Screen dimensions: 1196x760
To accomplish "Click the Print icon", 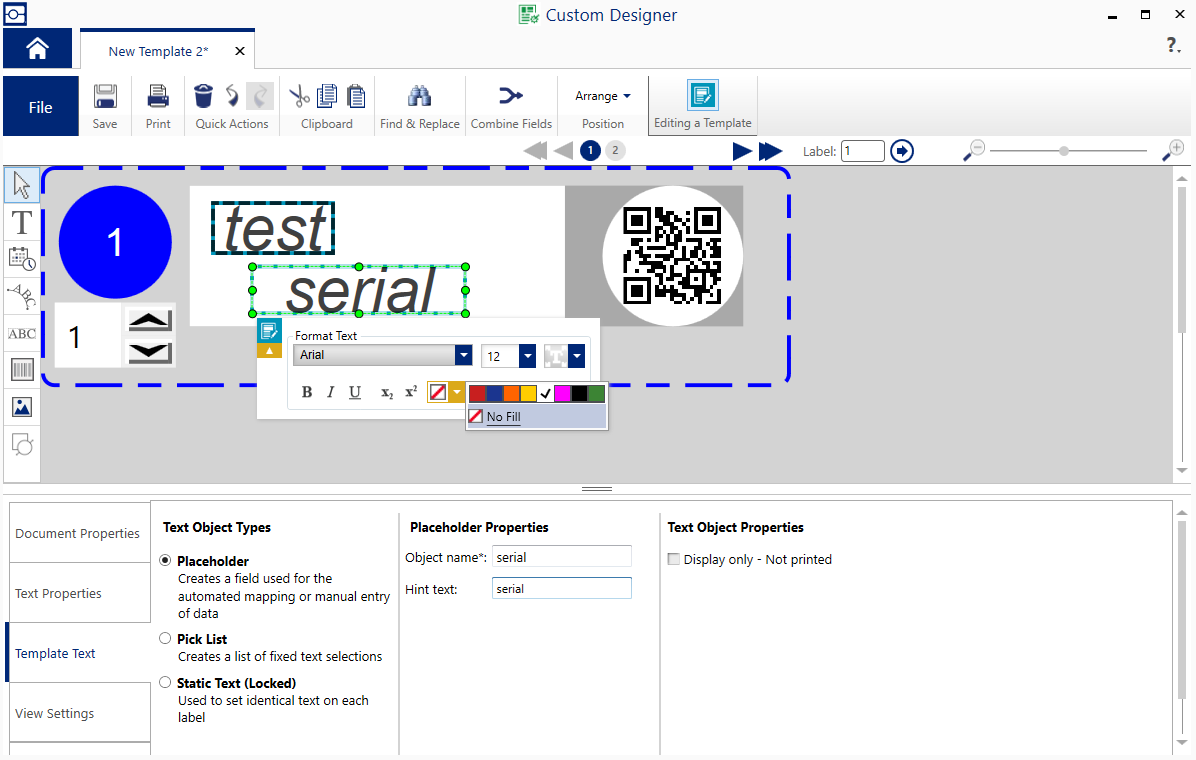I will point(158,97).
